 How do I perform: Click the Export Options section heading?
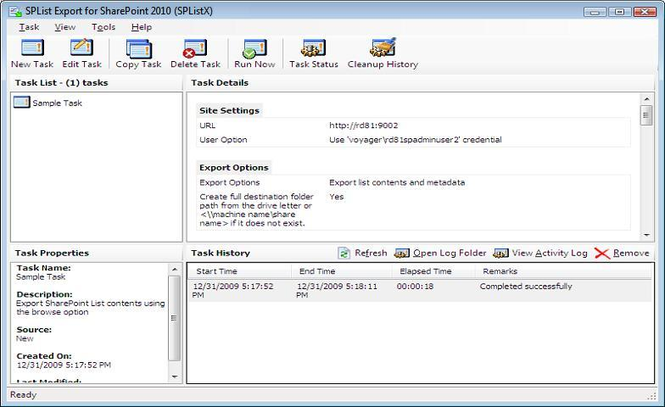234,167
